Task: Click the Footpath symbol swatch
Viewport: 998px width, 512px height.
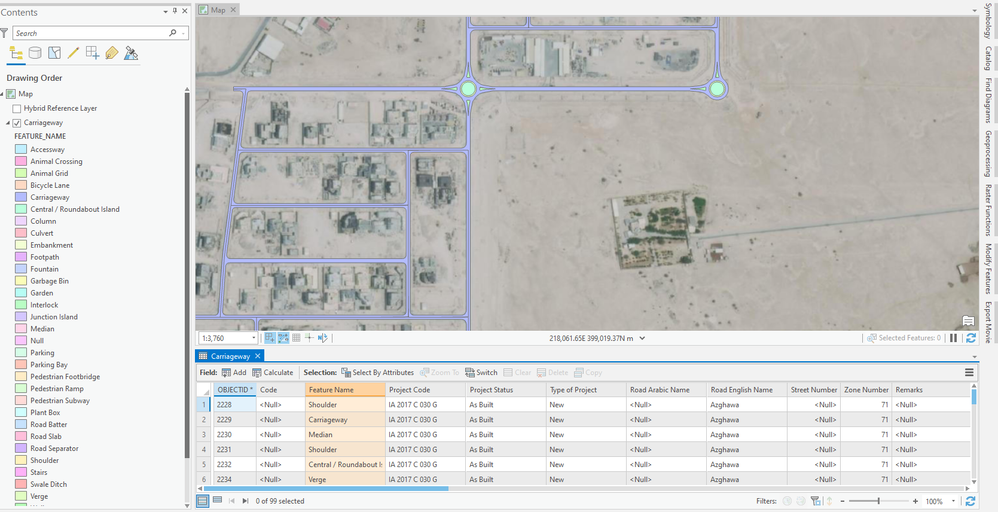Action: [x=20, y=257]
